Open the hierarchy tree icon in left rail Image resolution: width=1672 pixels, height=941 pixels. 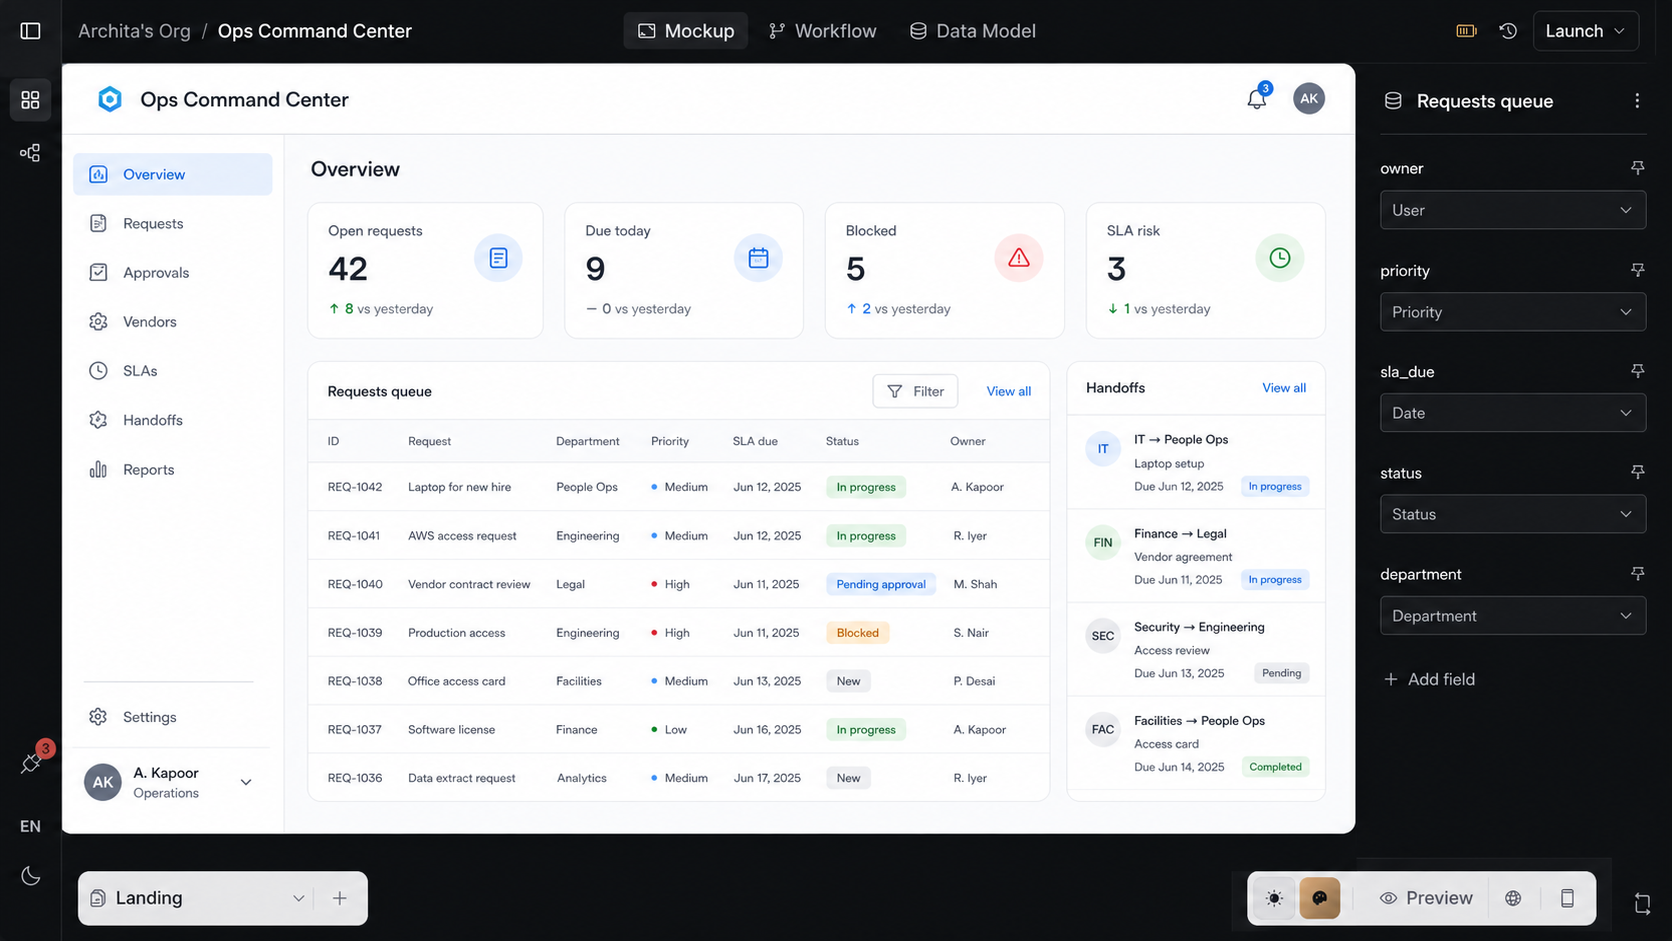point(30,153)
